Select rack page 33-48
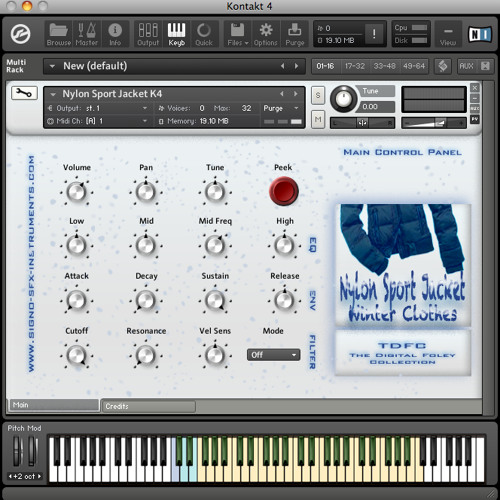The width and height of the screenshot is (500, 500). pos(384,66)
